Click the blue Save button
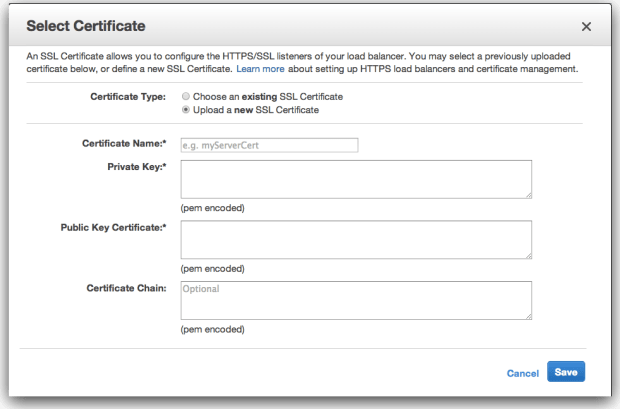 [566, 371]
